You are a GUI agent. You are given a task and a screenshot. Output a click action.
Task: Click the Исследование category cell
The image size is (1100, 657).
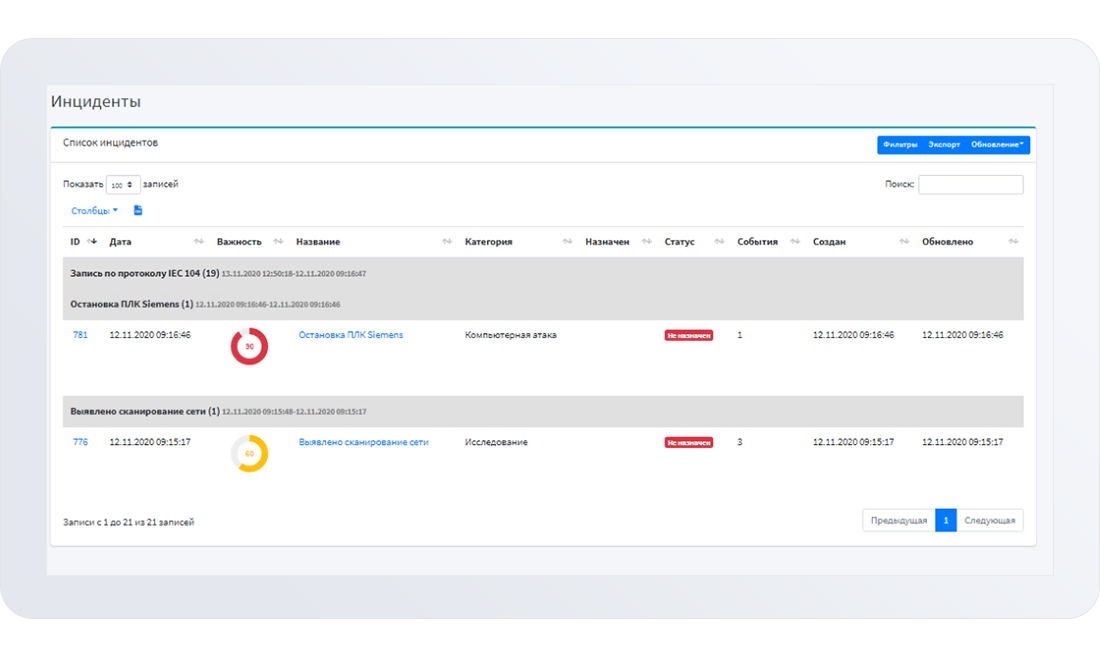point(496,442)
